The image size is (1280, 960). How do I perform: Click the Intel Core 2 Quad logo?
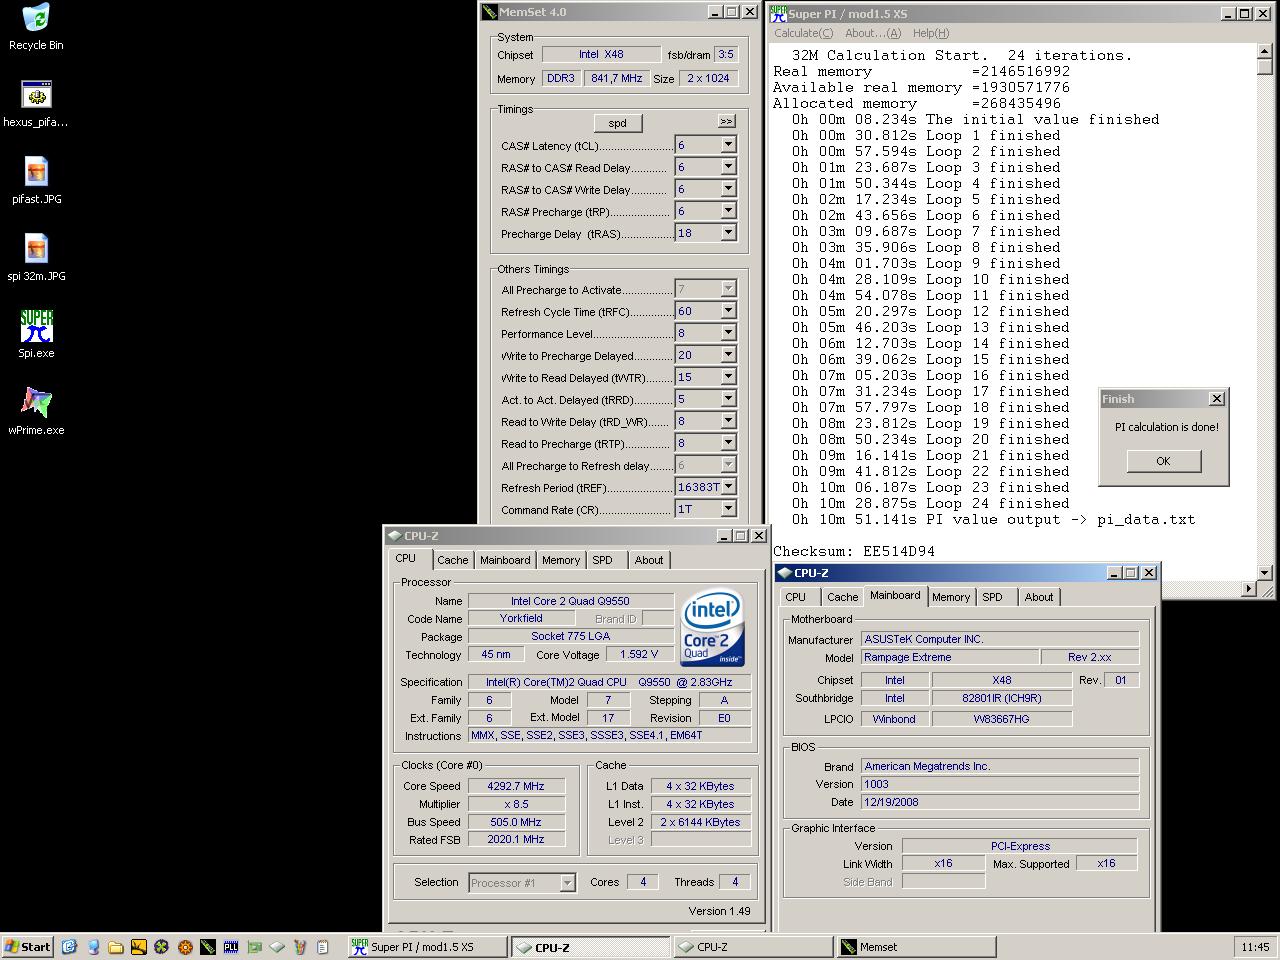click(x=712, y=629)
